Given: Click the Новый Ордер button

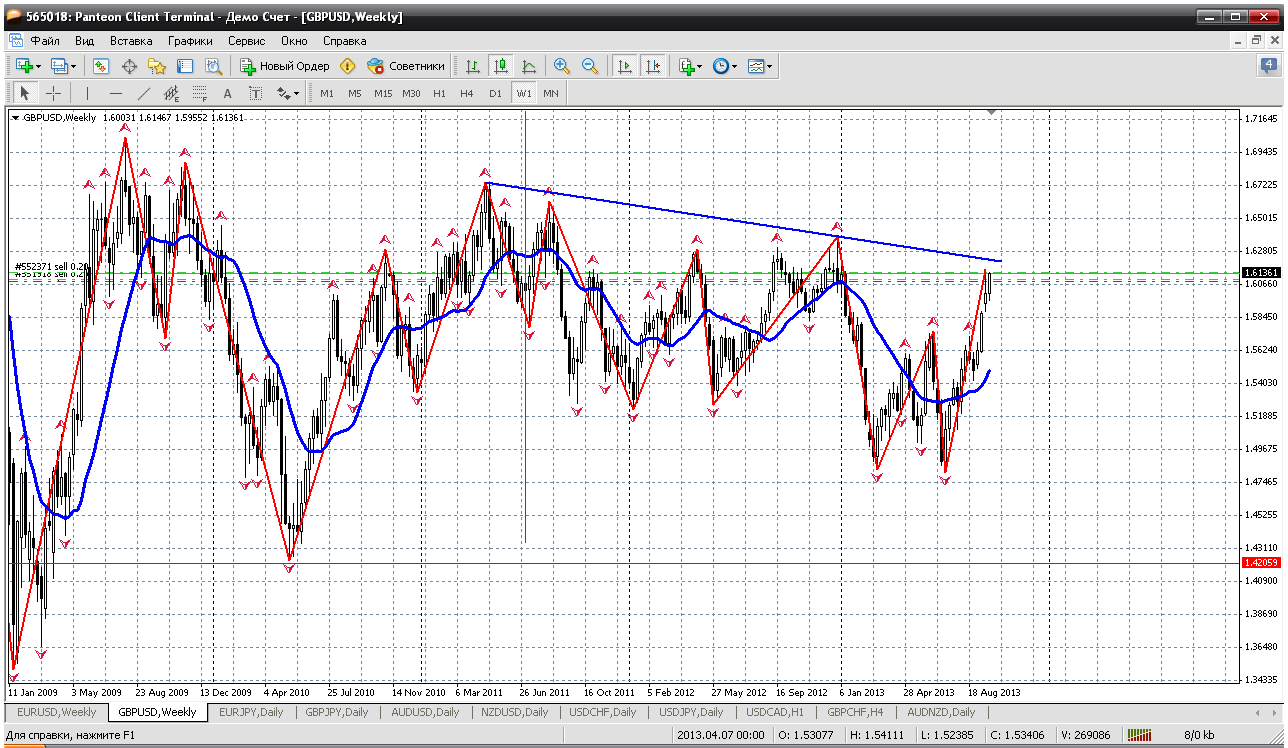Looking at the screenshot, I should pos(284,66).
